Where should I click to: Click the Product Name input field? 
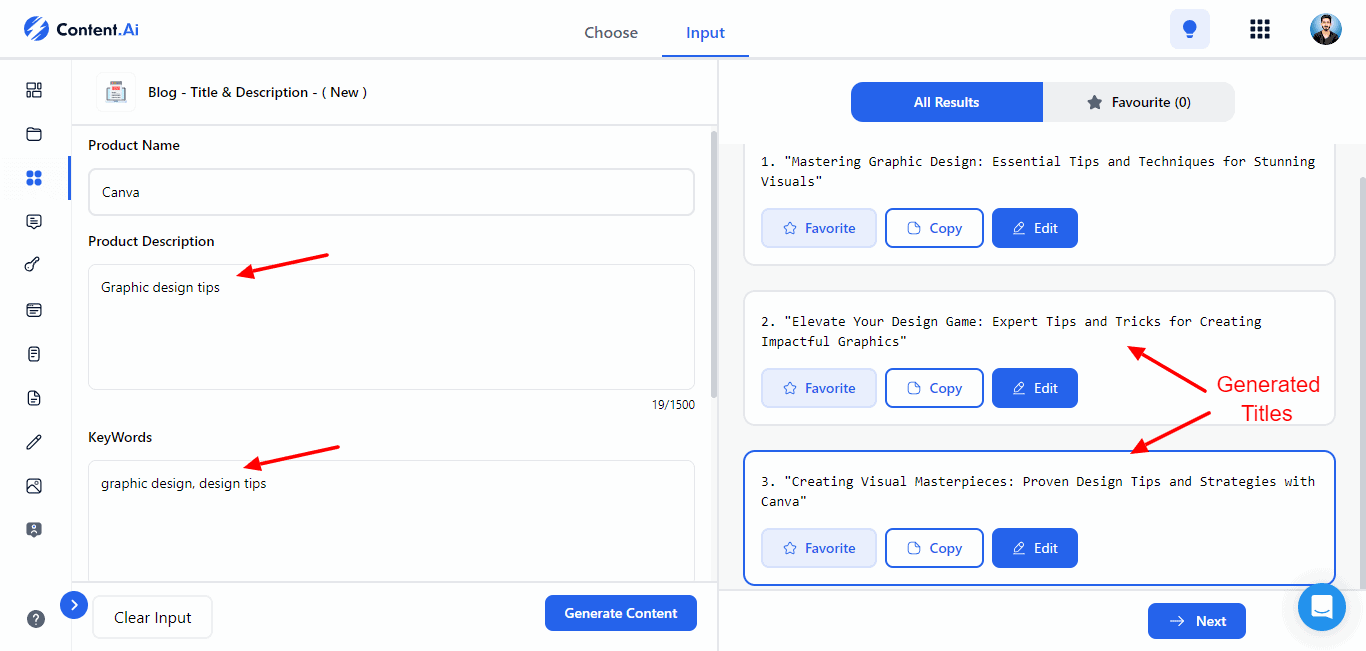391,192
